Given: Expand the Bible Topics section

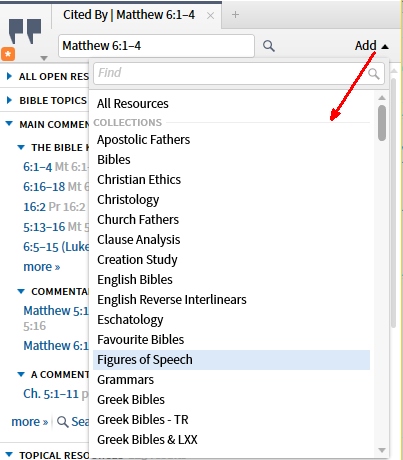Looking at the screenshot, I should click(x=10, y=100).
